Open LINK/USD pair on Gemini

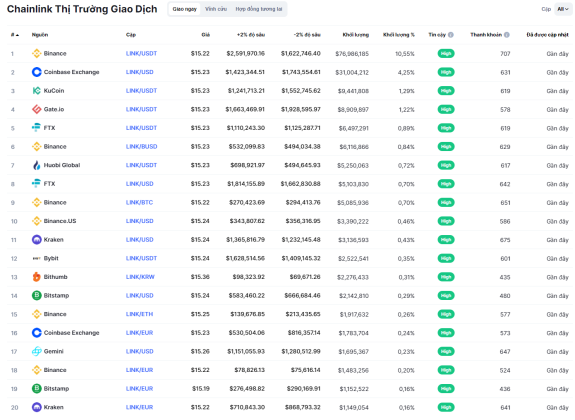coord(139,351)
